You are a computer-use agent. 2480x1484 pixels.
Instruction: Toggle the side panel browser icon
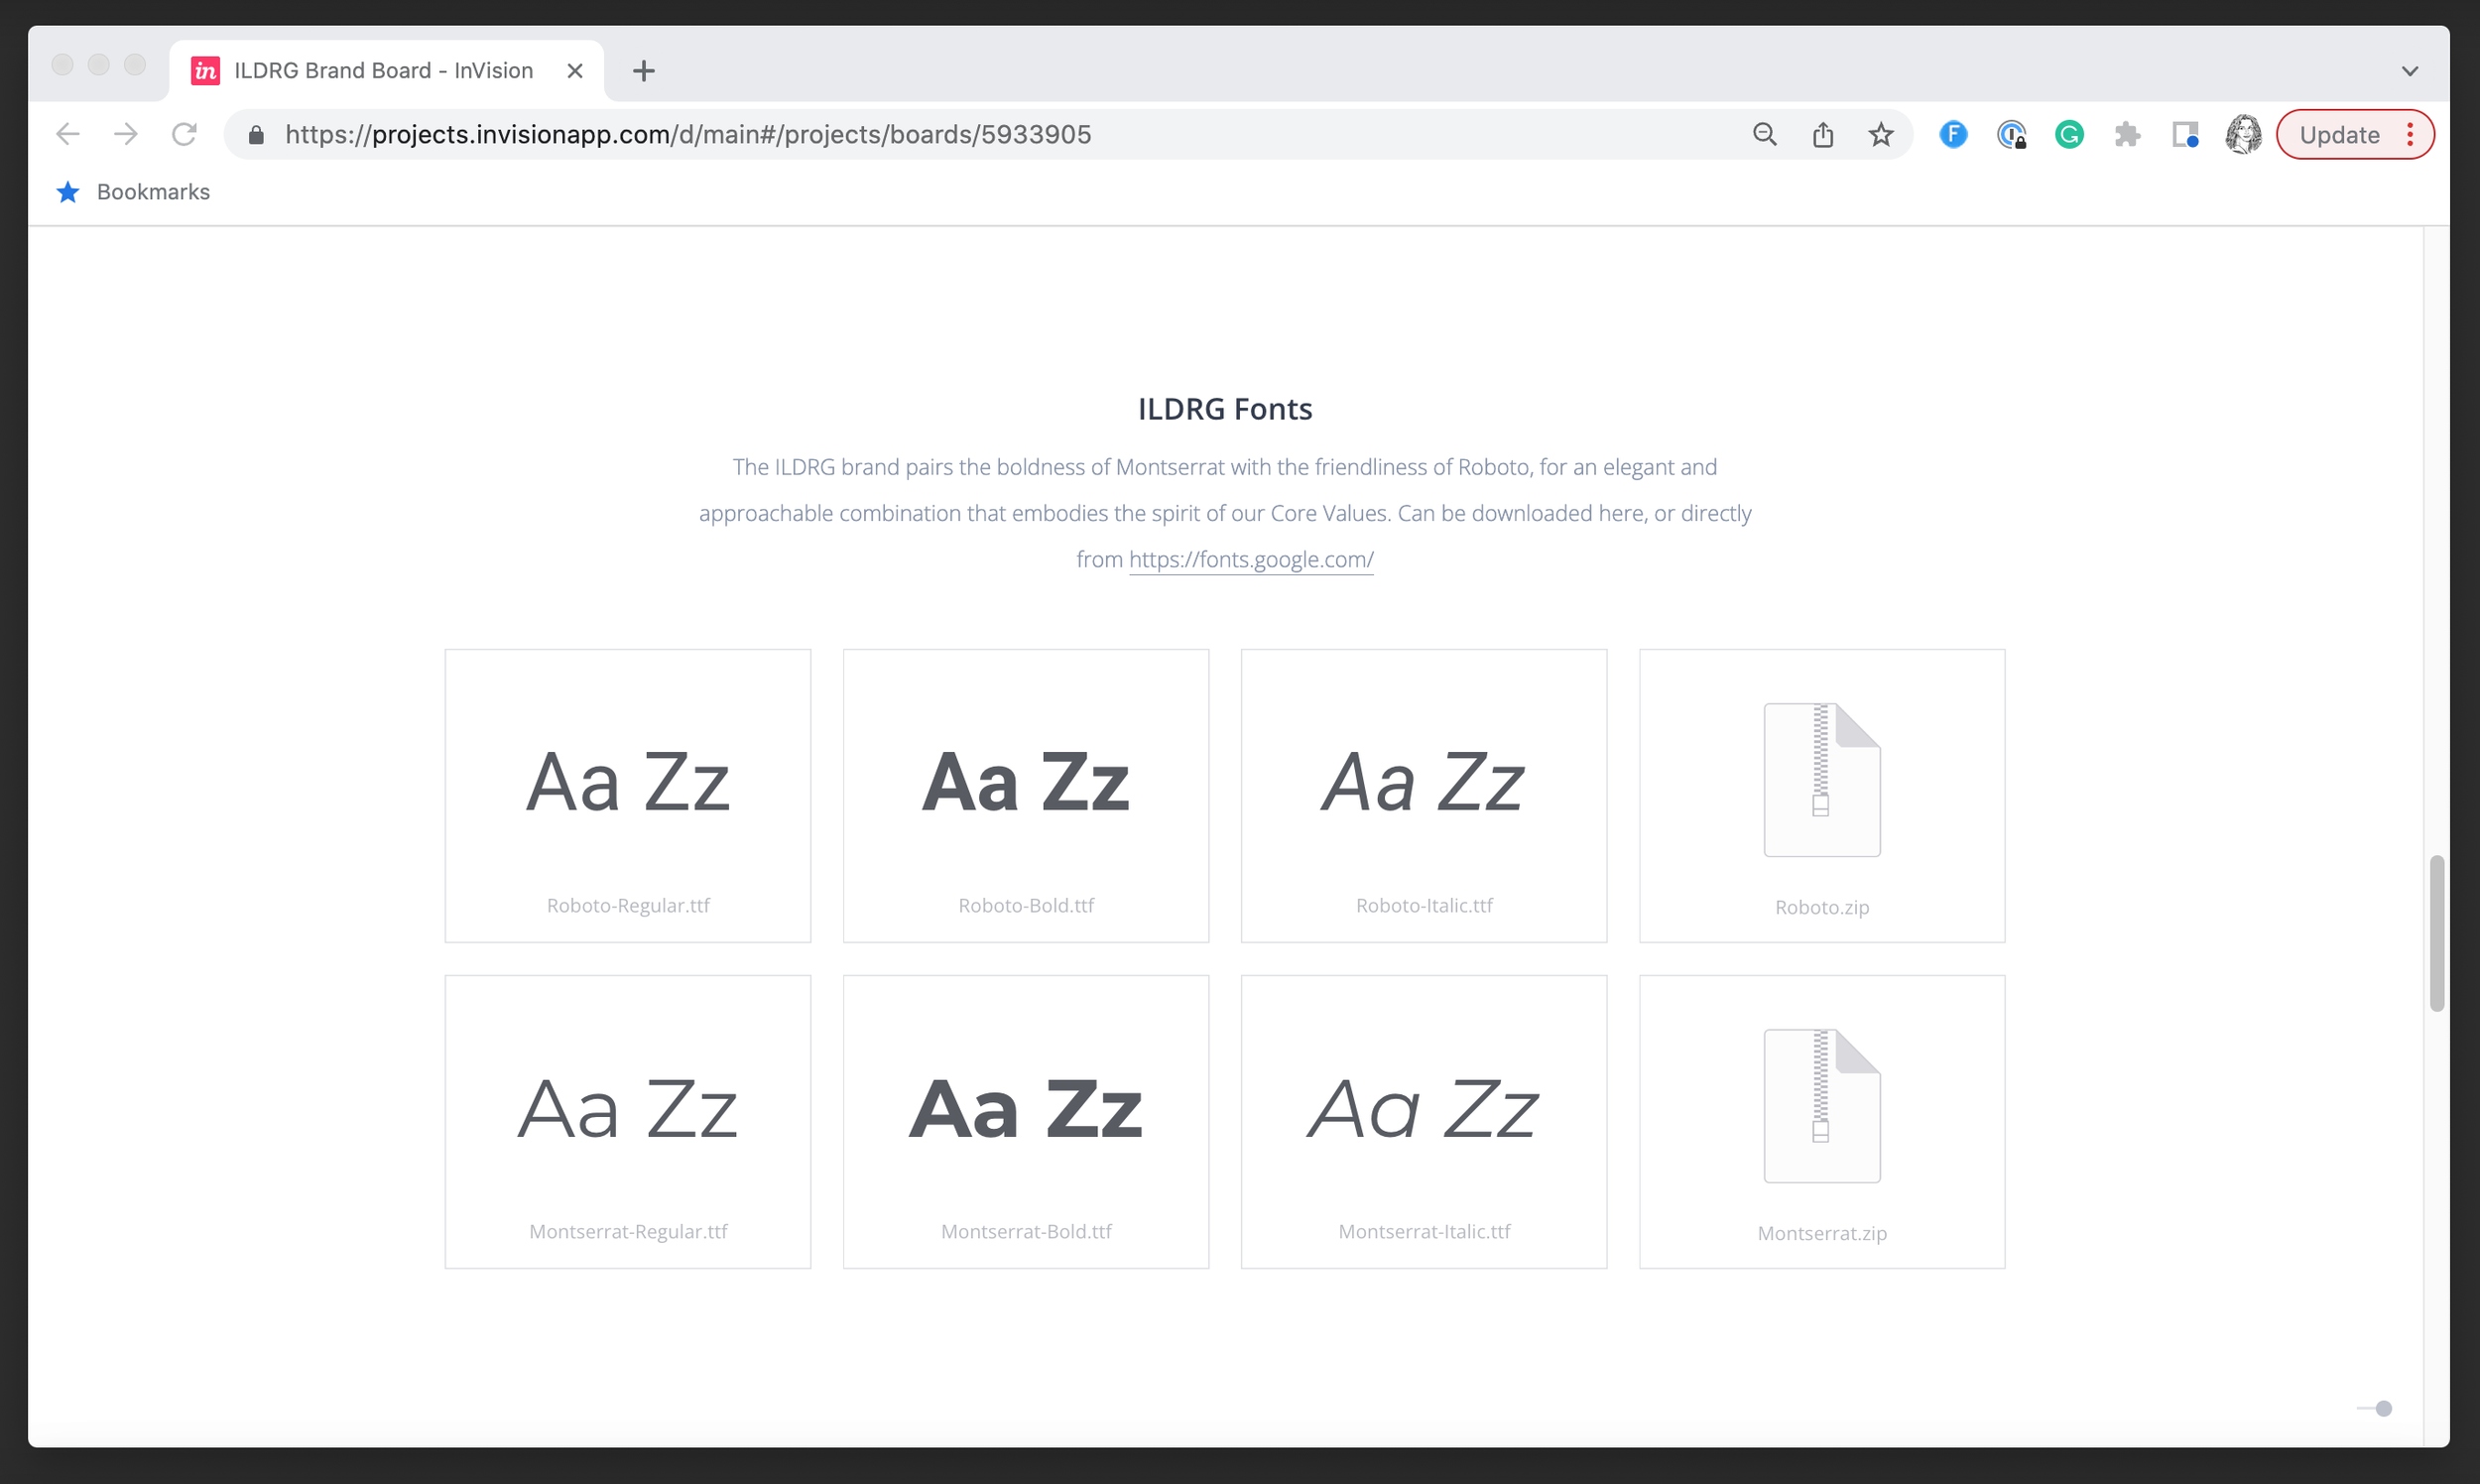point(2185,135)
